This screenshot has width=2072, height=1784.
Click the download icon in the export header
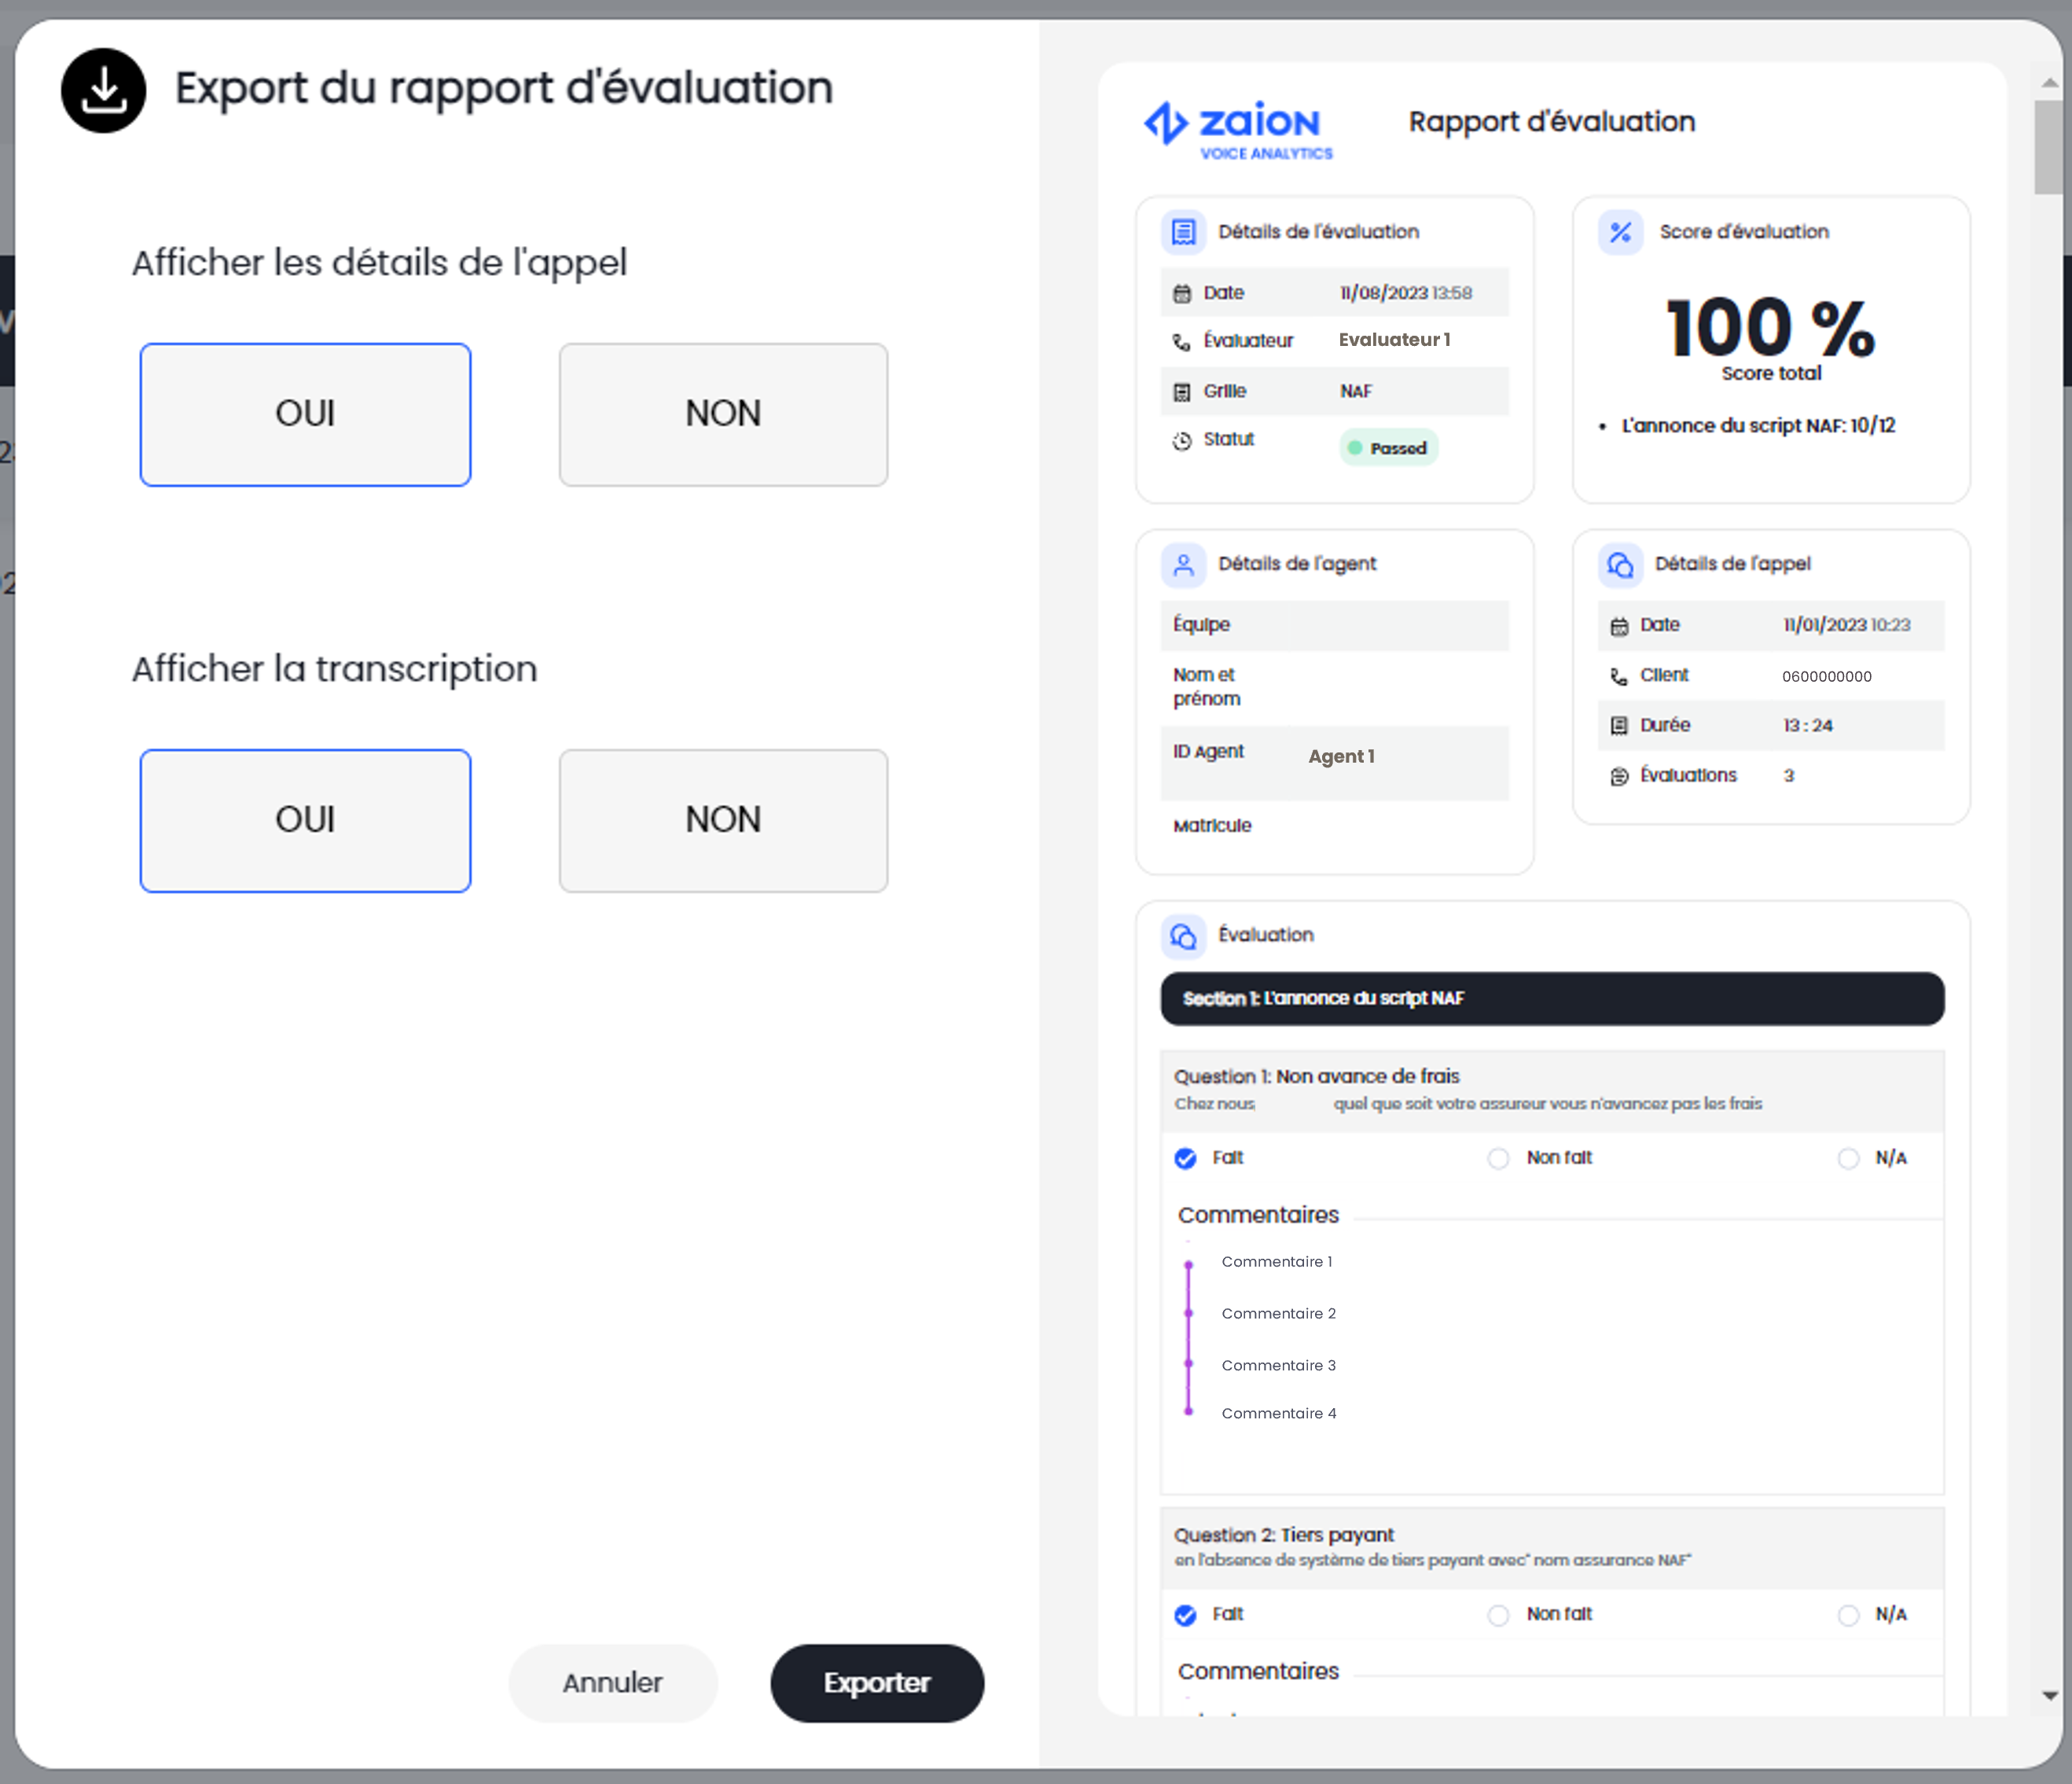pos(103,90)
